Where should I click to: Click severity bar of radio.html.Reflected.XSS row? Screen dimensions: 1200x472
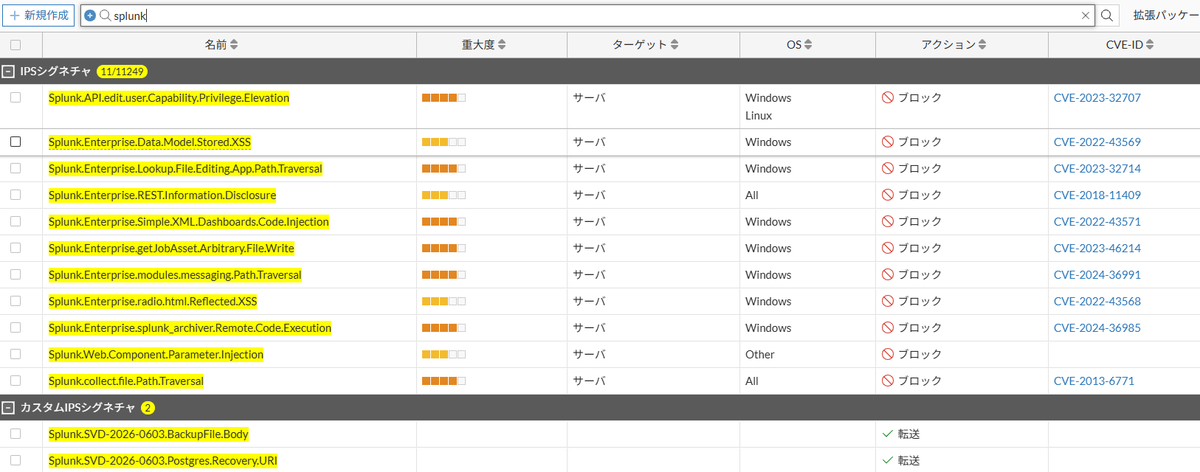(x=444, y=301)
